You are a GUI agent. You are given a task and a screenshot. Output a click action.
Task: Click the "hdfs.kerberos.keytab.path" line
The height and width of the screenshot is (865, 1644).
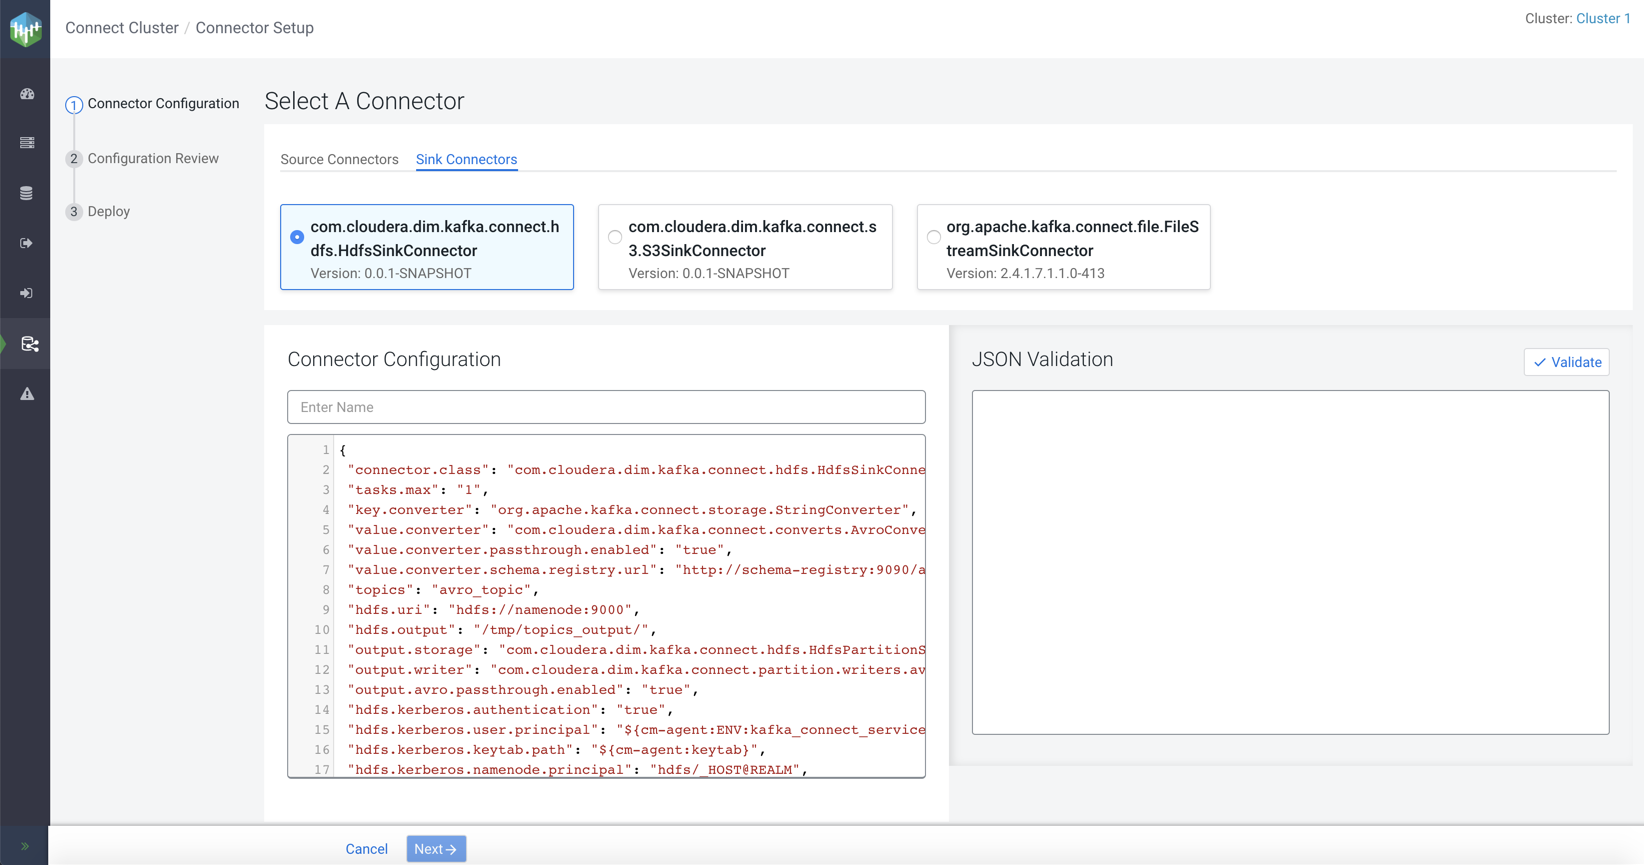coord(556,750)
